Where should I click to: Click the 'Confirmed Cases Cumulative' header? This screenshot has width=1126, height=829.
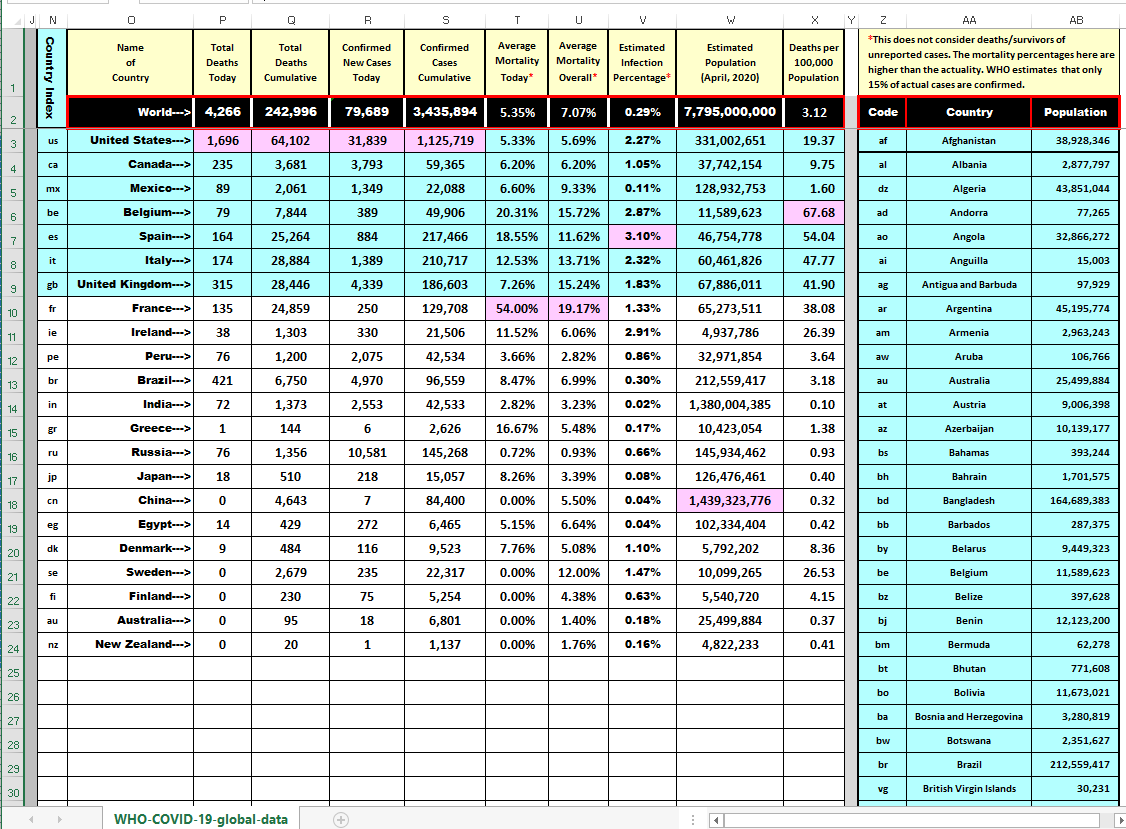(x=445, y=62)
